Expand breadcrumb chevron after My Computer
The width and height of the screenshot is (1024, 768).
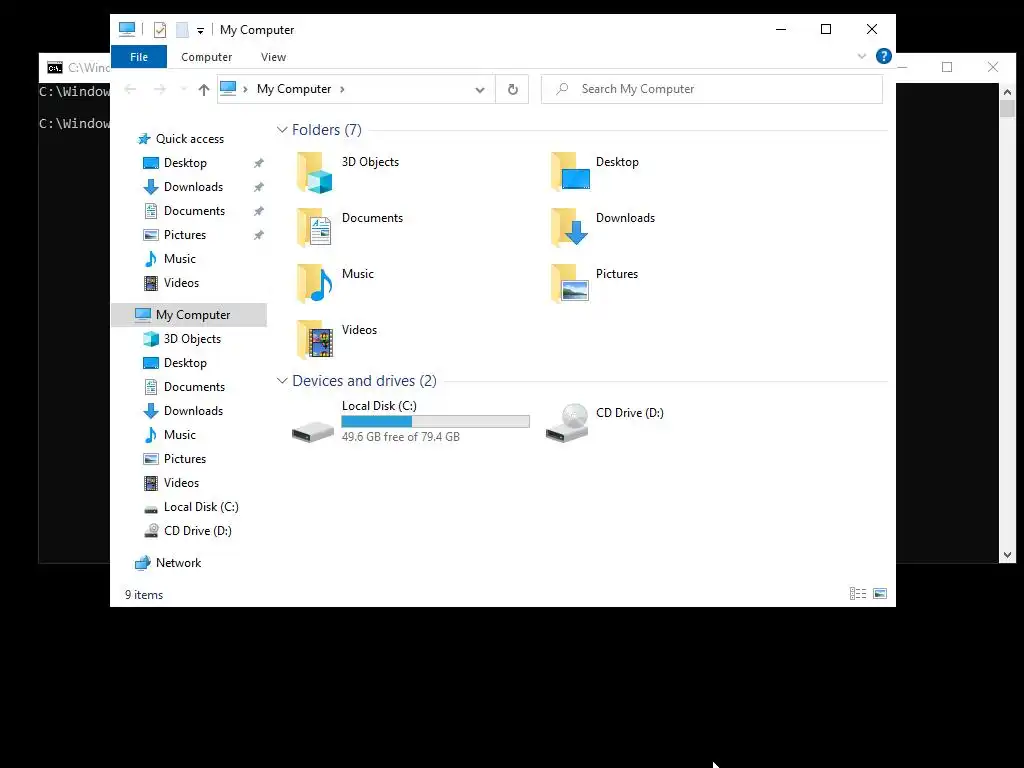[342, 89]
